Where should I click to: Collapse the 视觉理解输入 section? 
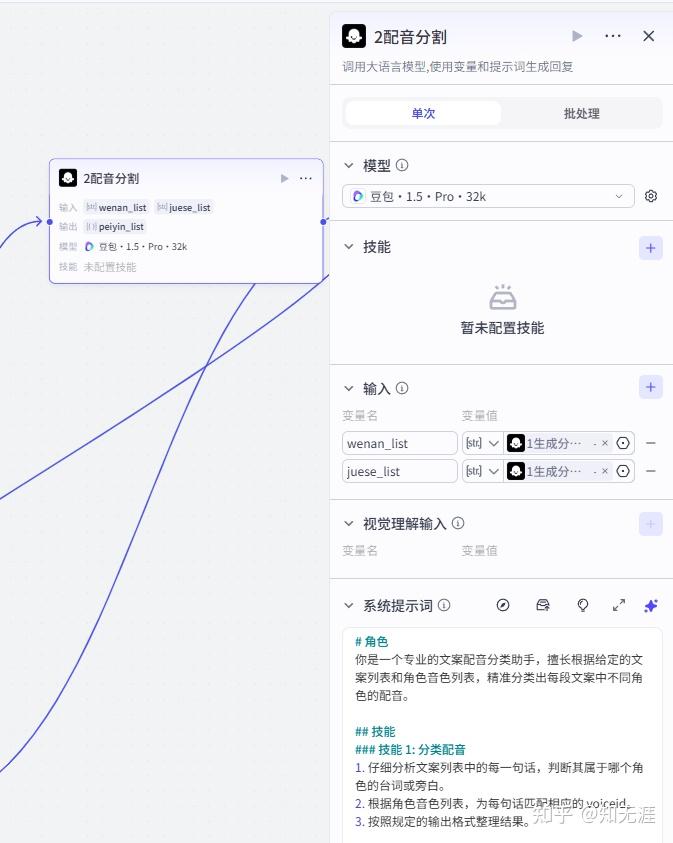349,523
